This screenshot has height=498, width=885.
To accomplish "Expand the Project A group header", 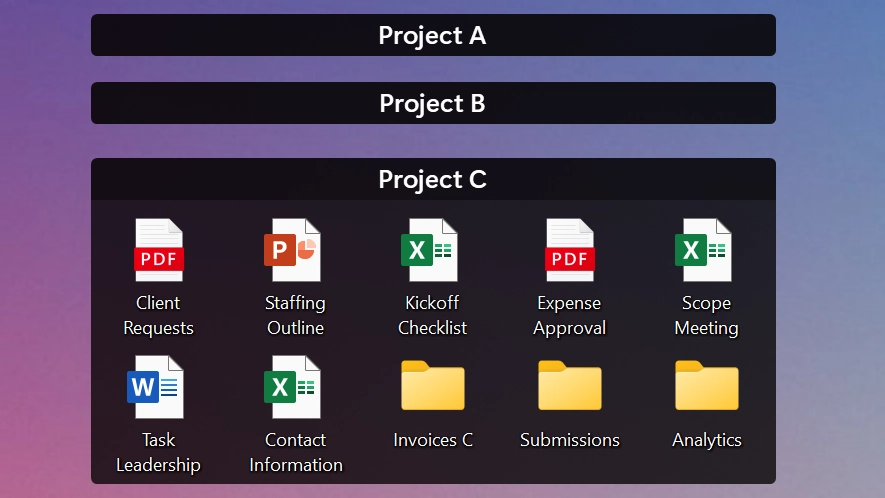I will coord(433,35).
